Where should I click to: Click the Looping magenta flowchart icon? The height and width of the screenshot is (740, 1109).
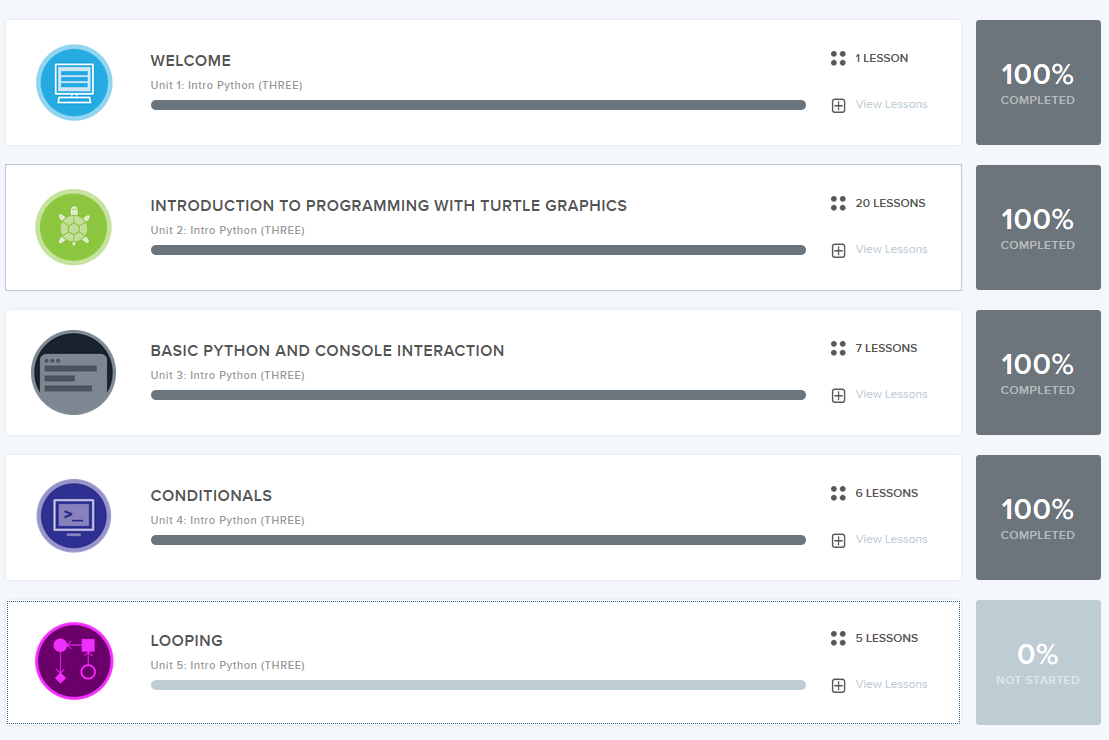pyautogui.click(x=74, y=661)
